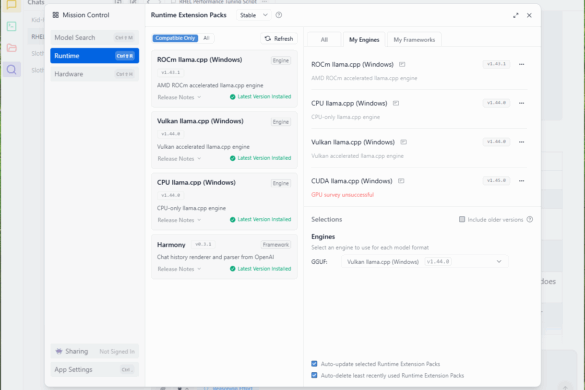Uncheck Auto-update selected Runtime Extension Packs
Image resolution: width=585 pixels, height=390 pixels.
[x=314, y=364]
